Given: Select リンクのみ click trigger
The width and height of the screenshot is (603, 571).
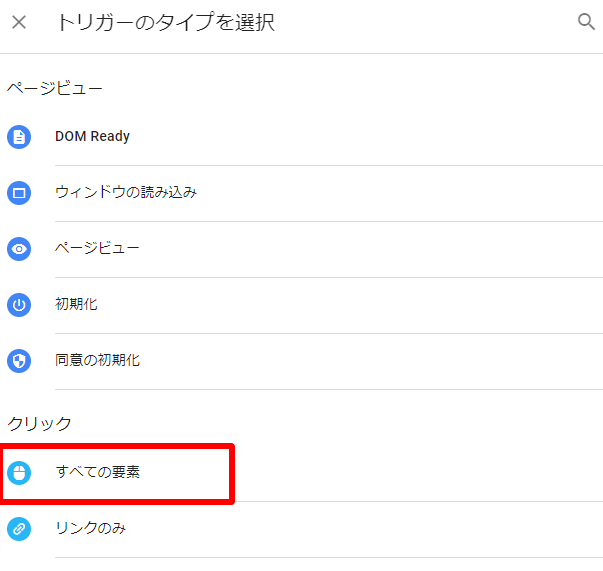Looking at the screenshot, I should [x=90, y=528].
